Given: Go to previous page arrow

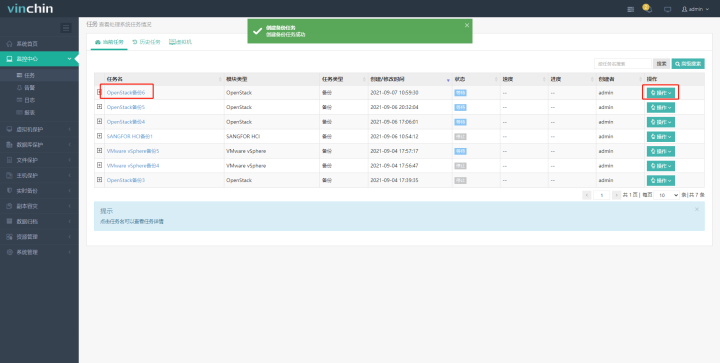Looking at the screenshot, I should [x=586, y=195].
